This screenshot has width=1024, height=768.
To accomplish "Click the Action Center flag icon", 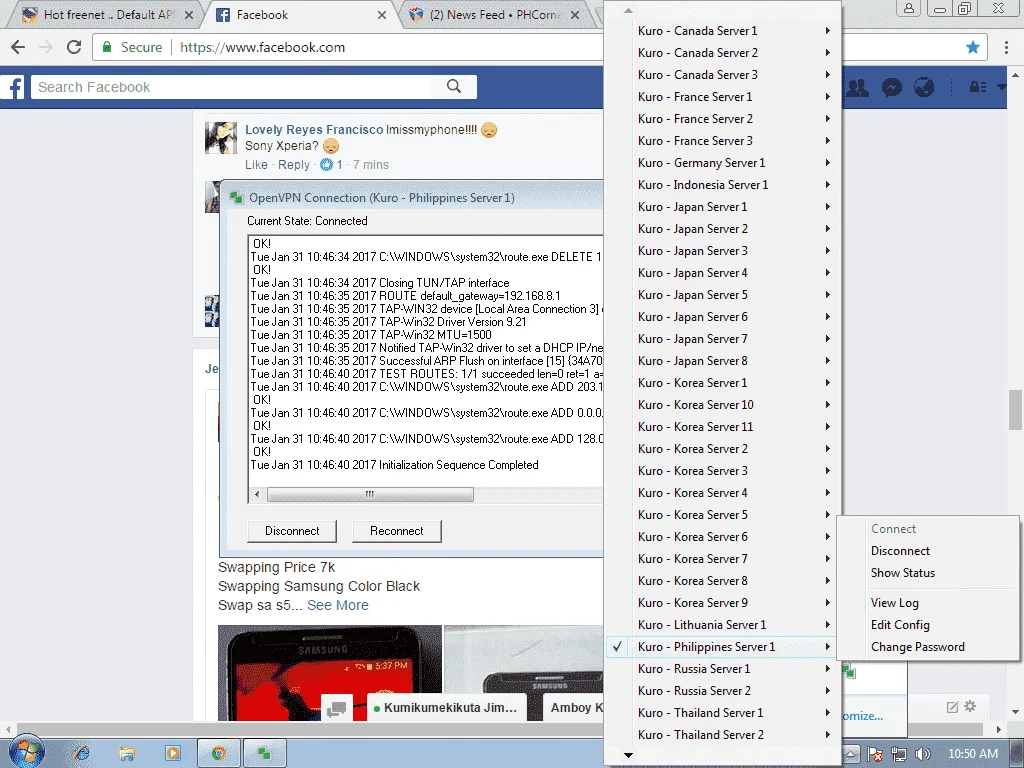I will click(x=875, y=754).
